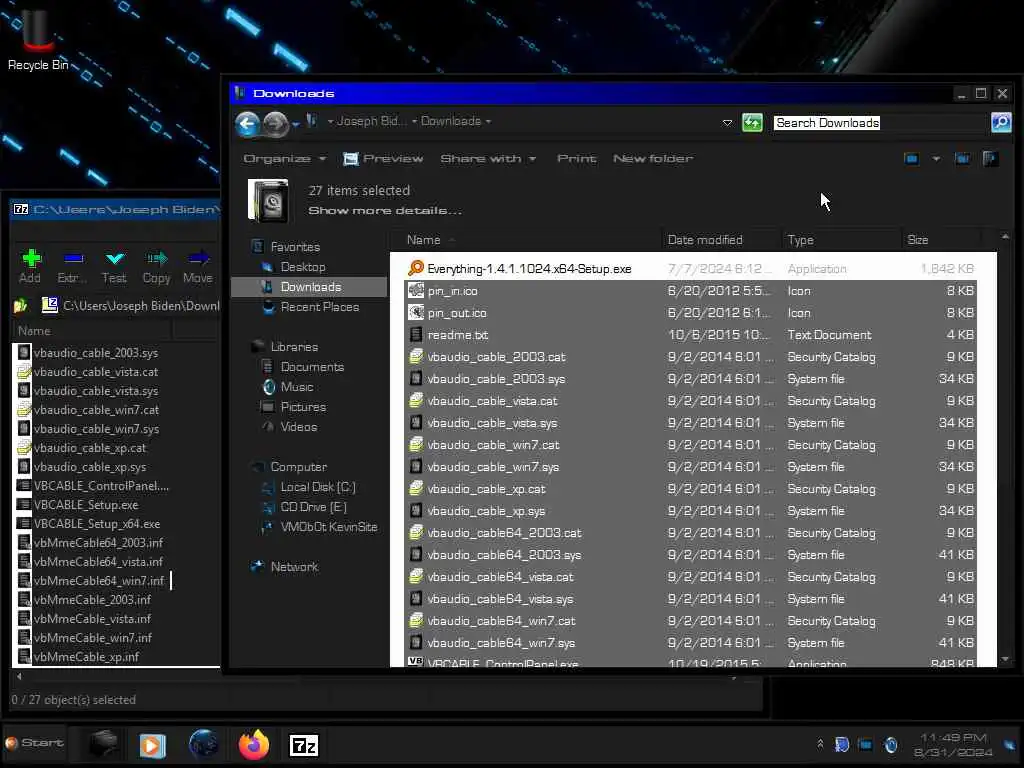Click the Forward arrow in Downloads window
Viewport: 1024px width, 768px height.
coord(276,123)
